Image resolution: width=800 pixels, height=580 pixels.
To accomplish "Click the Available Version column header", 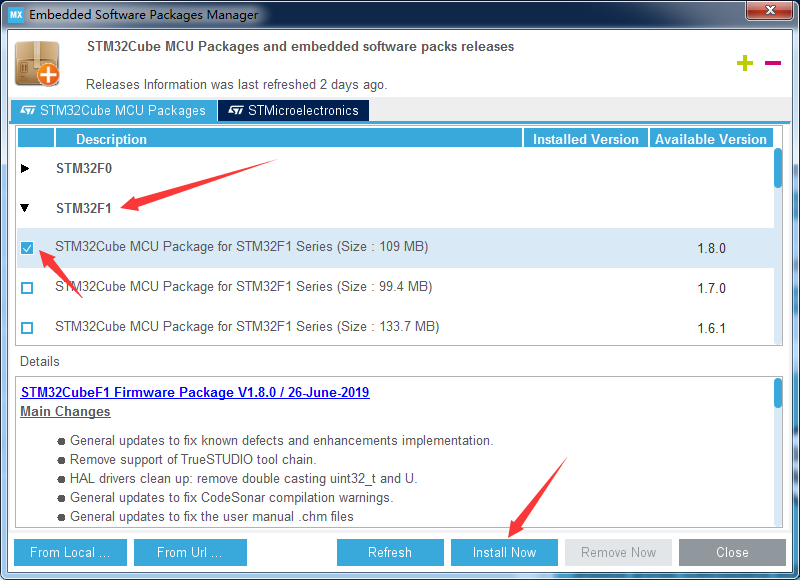I will pyautogui.click(x=711, y=139).
